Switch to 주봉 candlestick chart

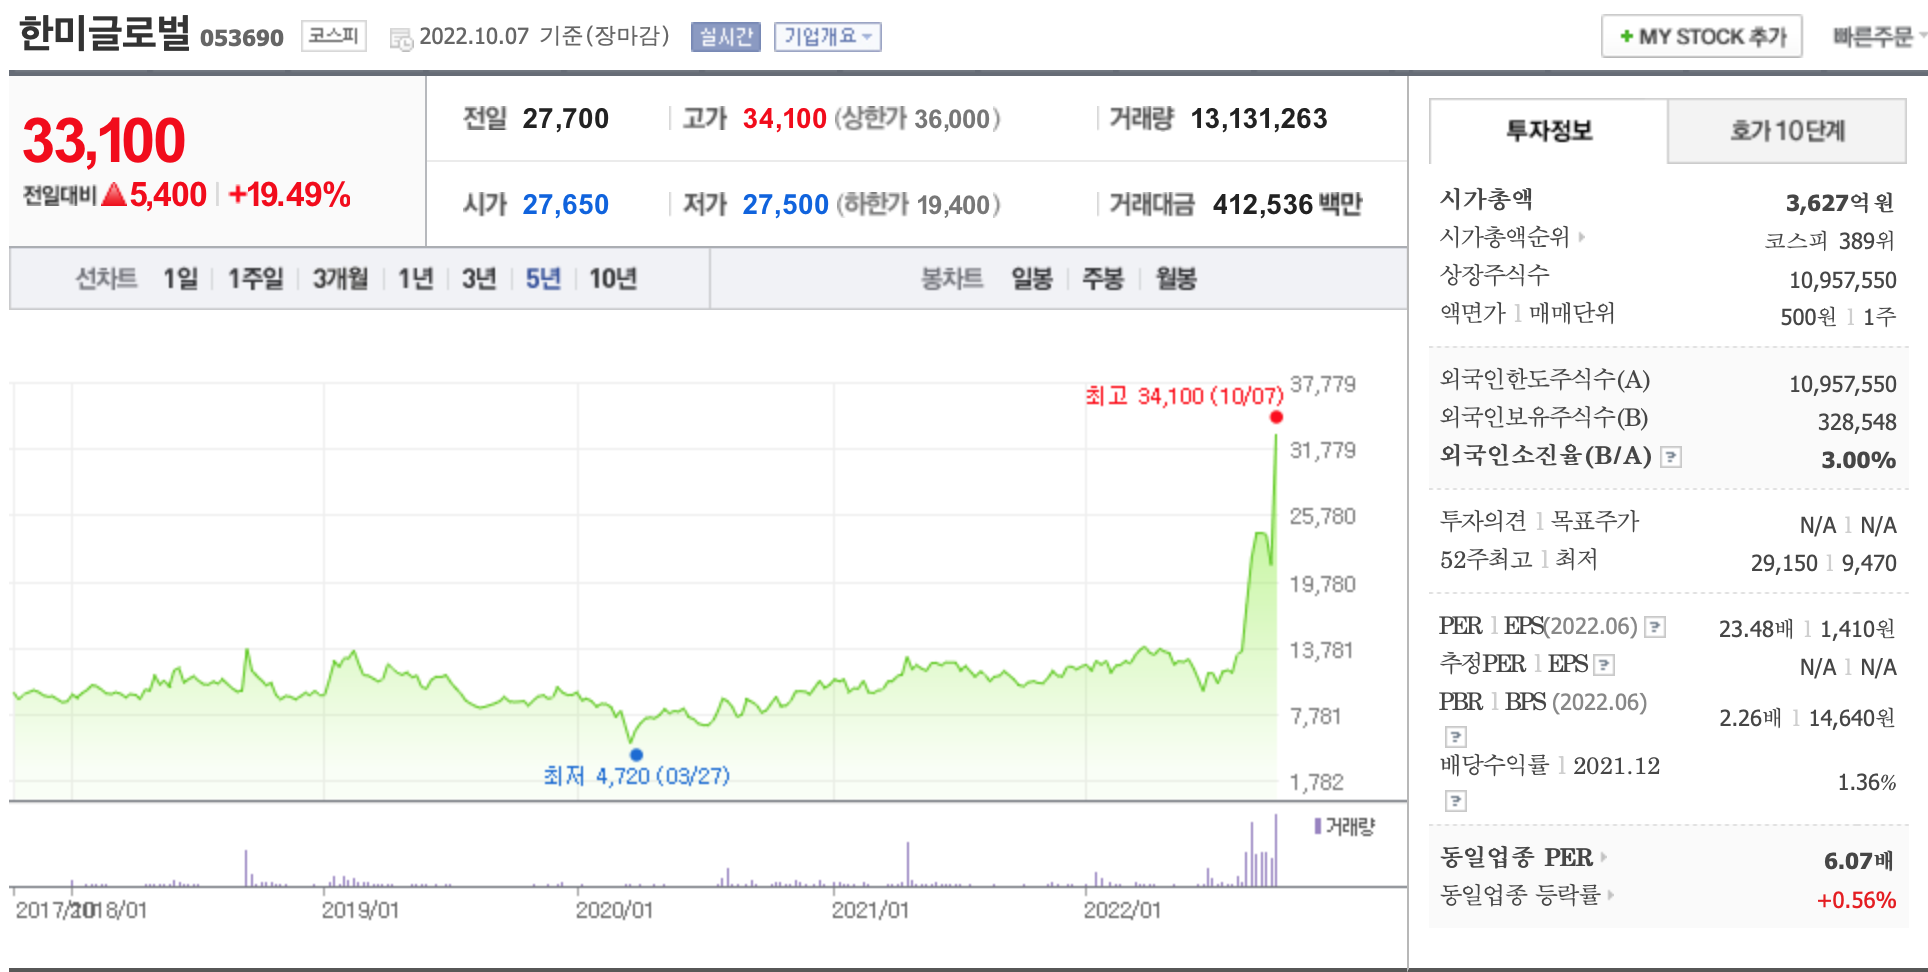click(x=1103, y=278)
